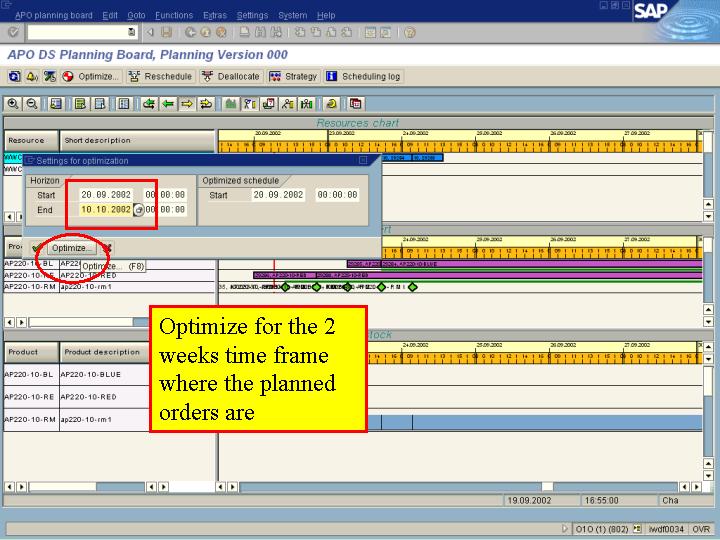The width and height of the screenshot is (720, 540).
Task: Open the command field history dropdown
Action: pos(131,32)
